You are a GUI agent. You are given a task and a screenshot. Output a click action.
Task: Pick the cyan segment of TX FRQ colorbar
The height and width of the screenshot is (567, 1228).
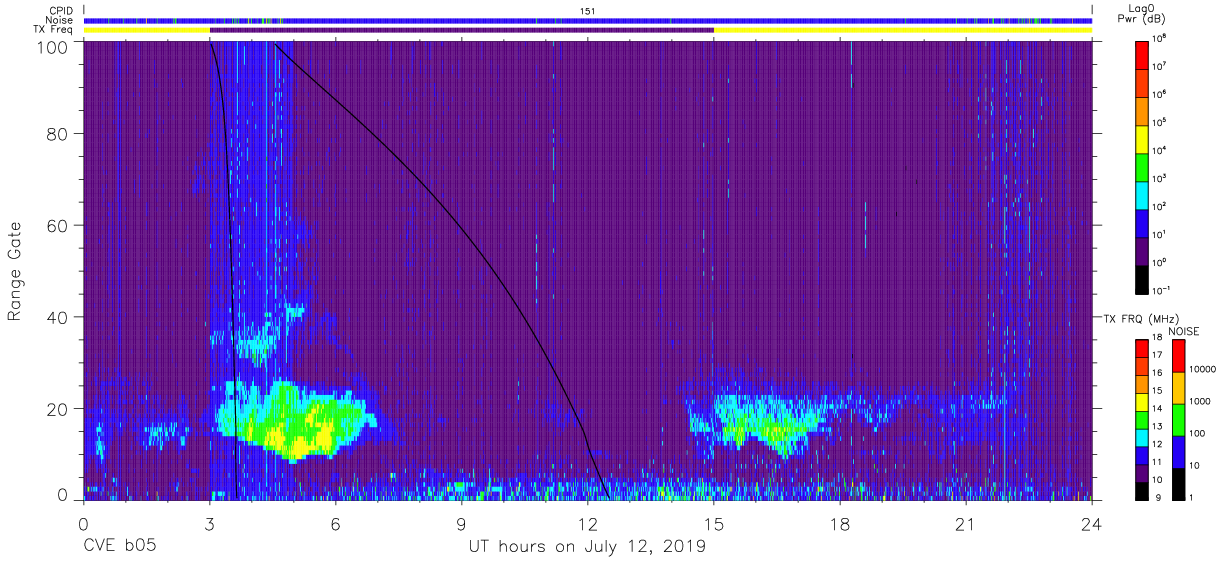tap(1142, 437)
